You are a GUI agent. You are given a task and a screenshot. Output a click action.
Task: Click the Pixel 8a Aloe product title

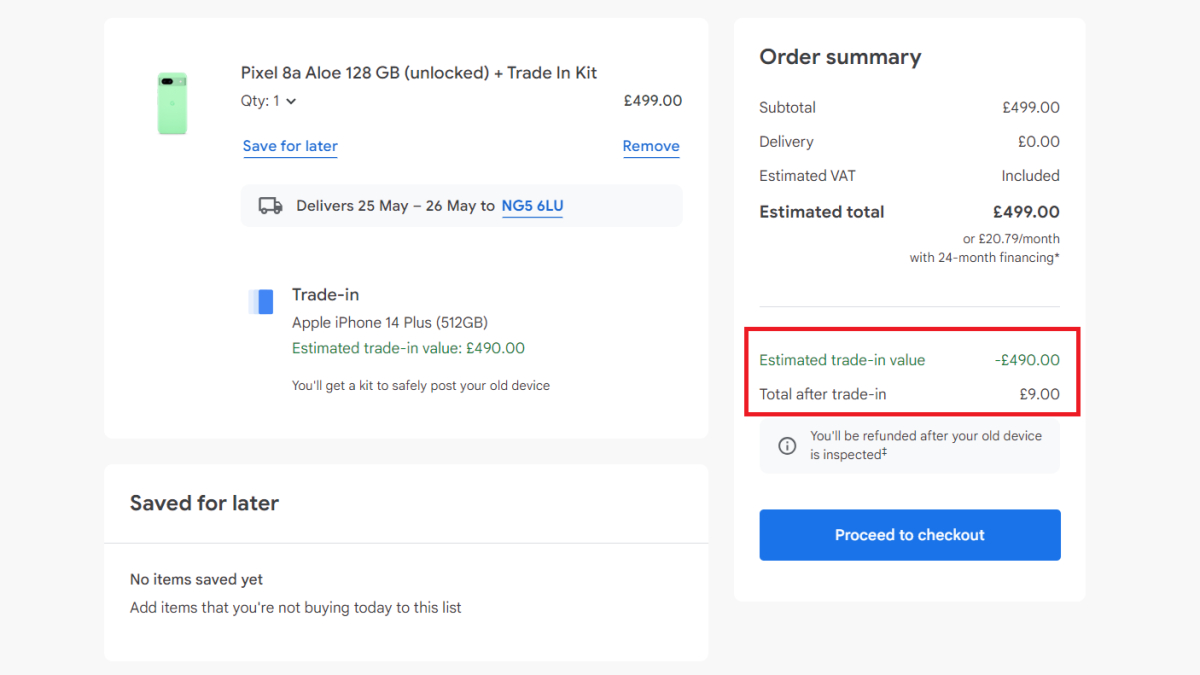[x=419, y=73]
